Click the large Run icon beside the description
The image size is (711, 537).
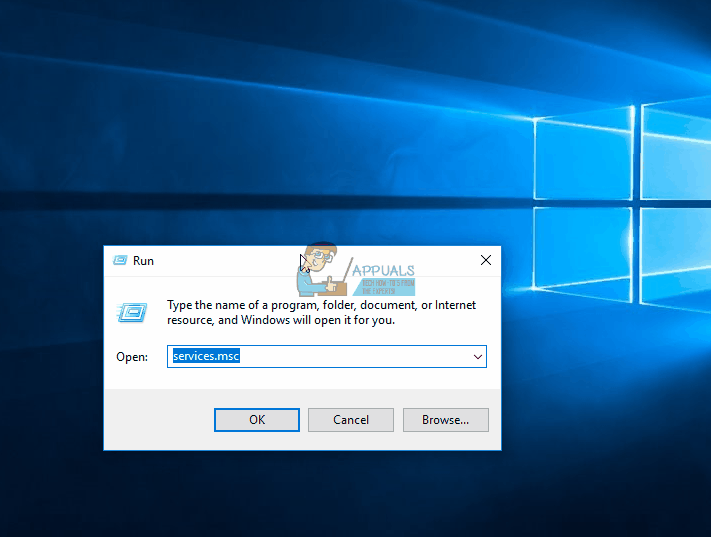[x=133, y=313]
